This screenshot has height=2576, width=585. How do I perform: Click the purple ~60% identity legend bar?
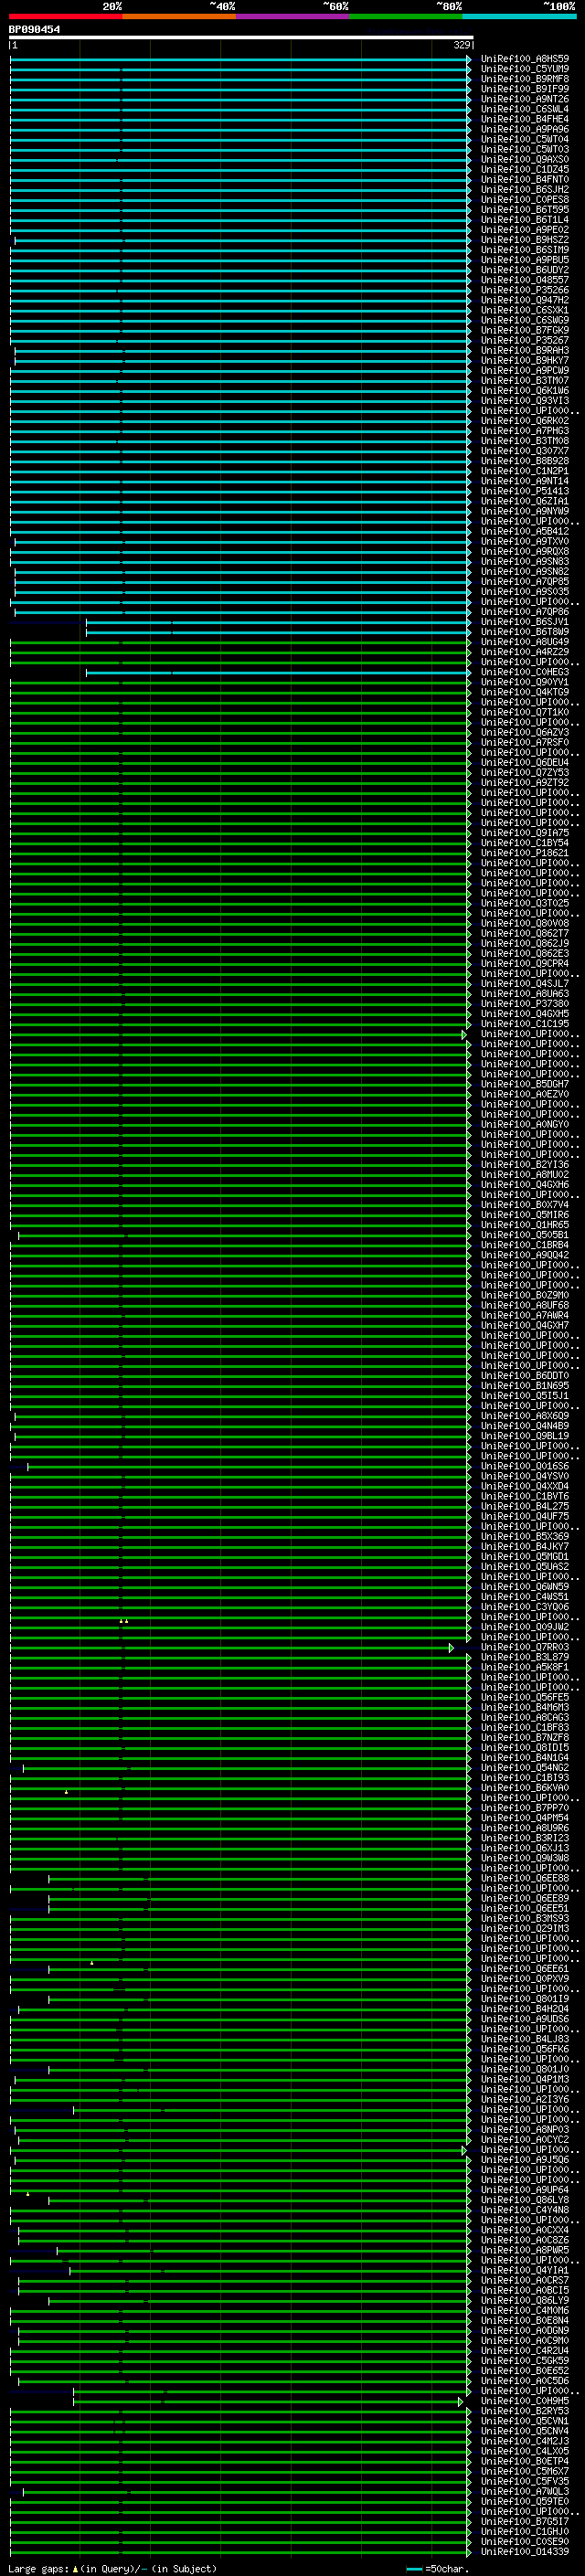coord(292,16)
